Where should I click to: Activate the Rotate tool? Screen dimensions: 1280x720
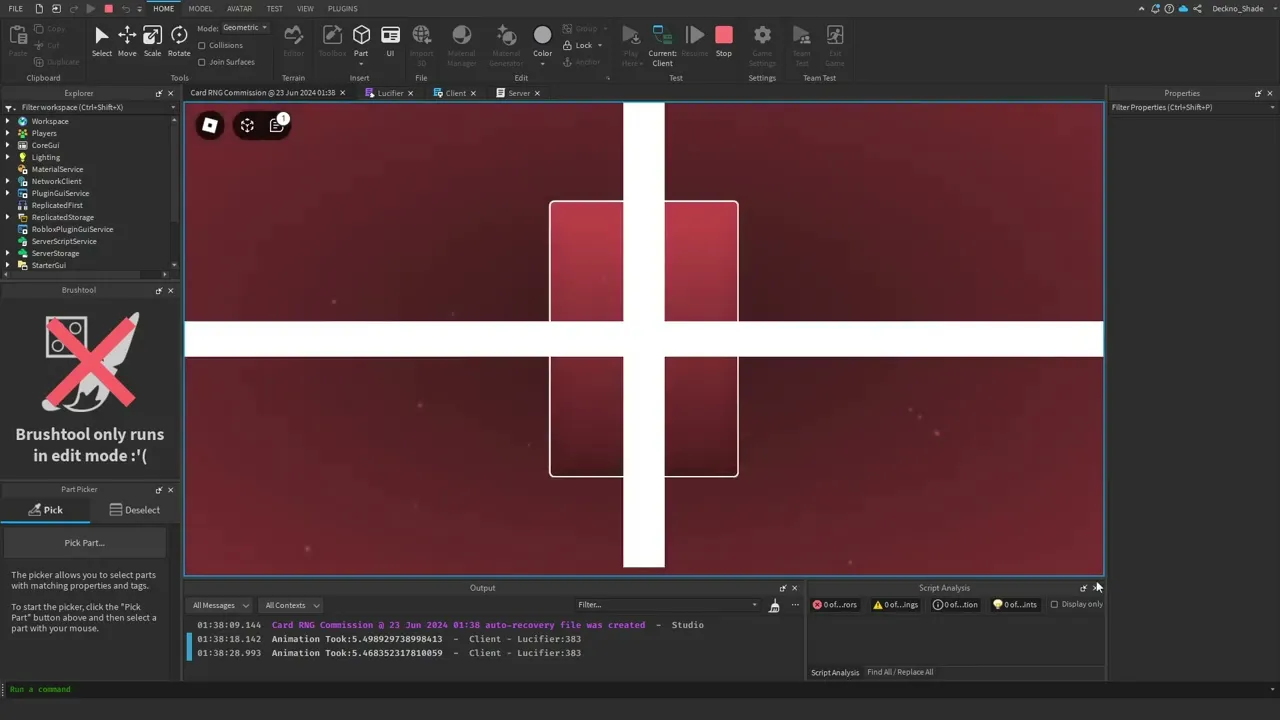point(179,41)
